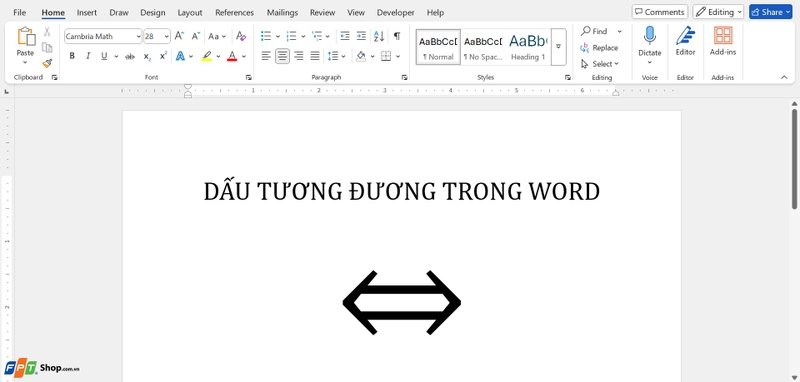
Task: Click shading paint bucket icon
Action: click(361, 56)
